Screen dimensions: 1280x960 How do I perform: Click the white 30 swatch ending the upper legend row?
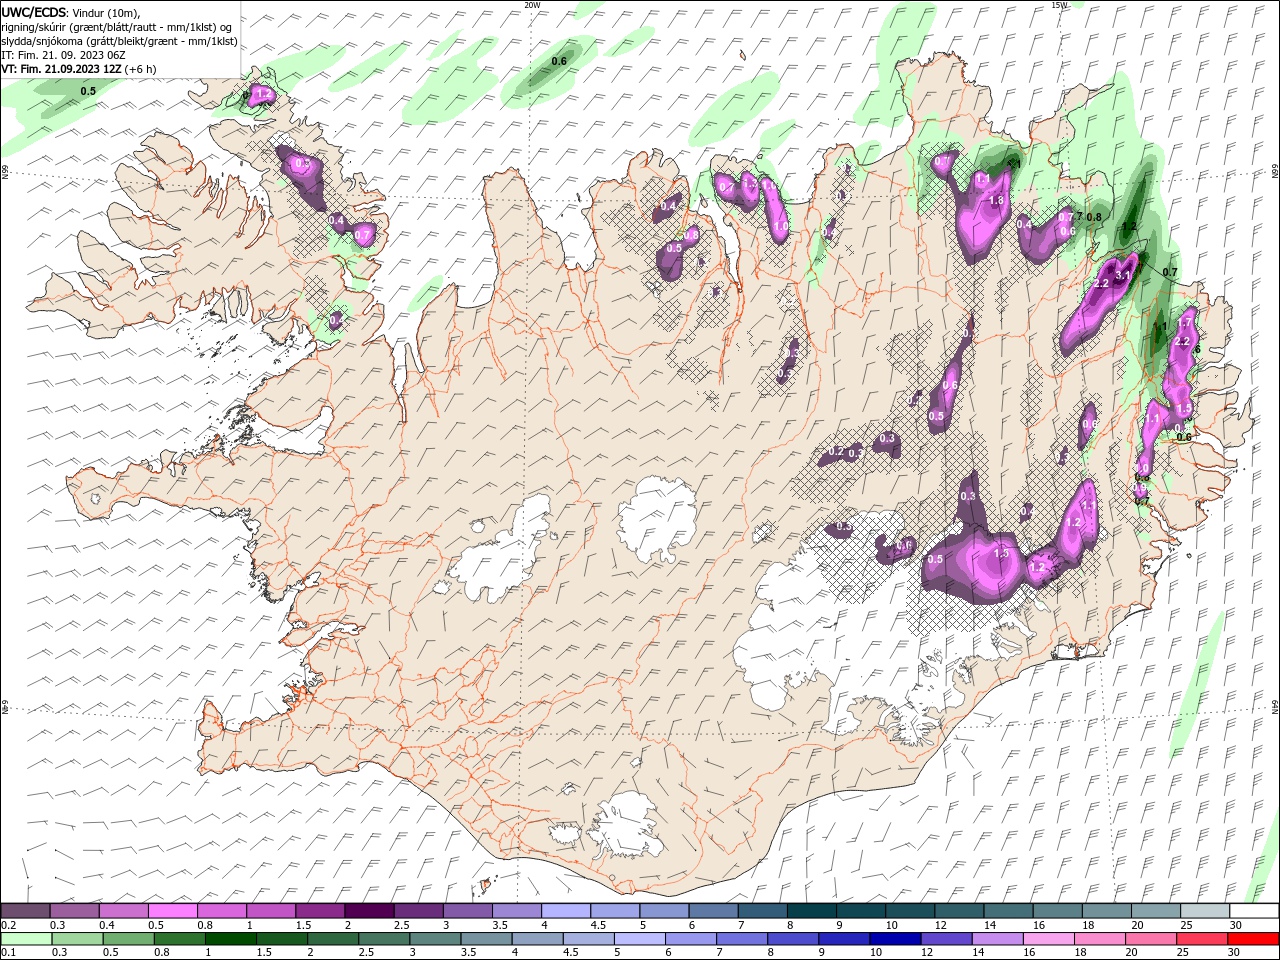coord(1254,911)
